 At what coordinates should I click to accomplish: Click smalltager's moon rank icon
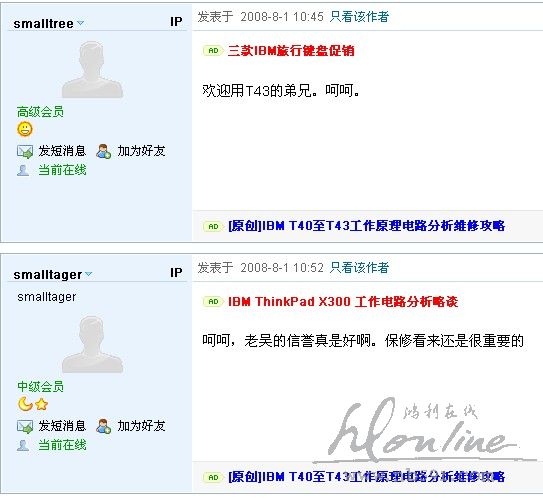tap(25, 404)
